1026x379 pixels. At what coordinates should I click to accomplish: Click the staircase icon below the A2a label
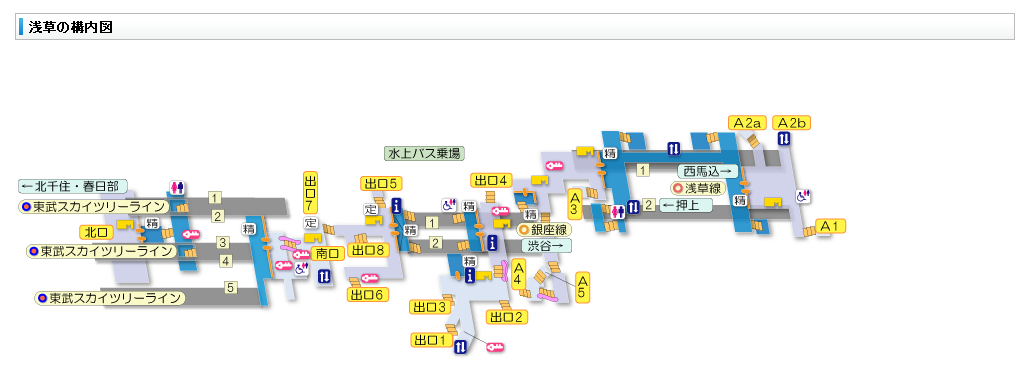click(x=754, y=140)
